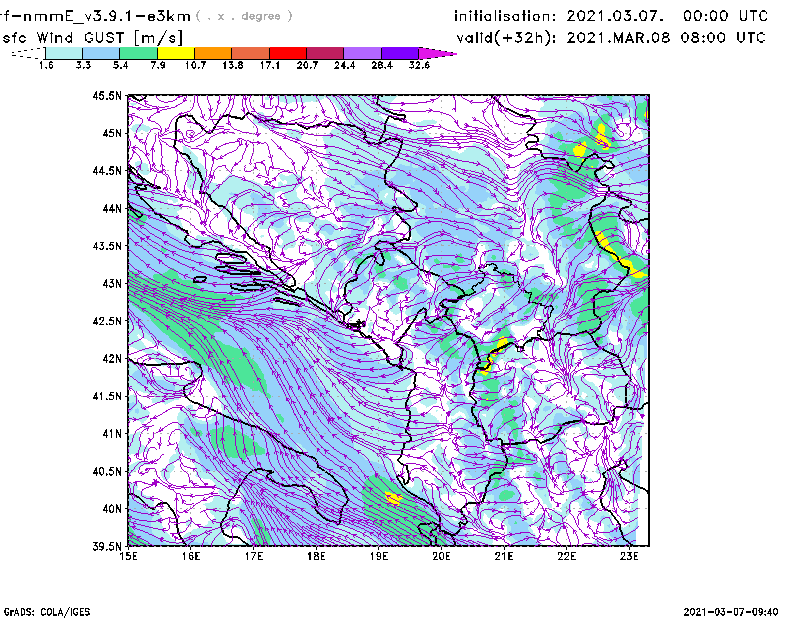Click the 39.5N latitude label
This screenshot has height=618, width=800.
coord(107,547)
